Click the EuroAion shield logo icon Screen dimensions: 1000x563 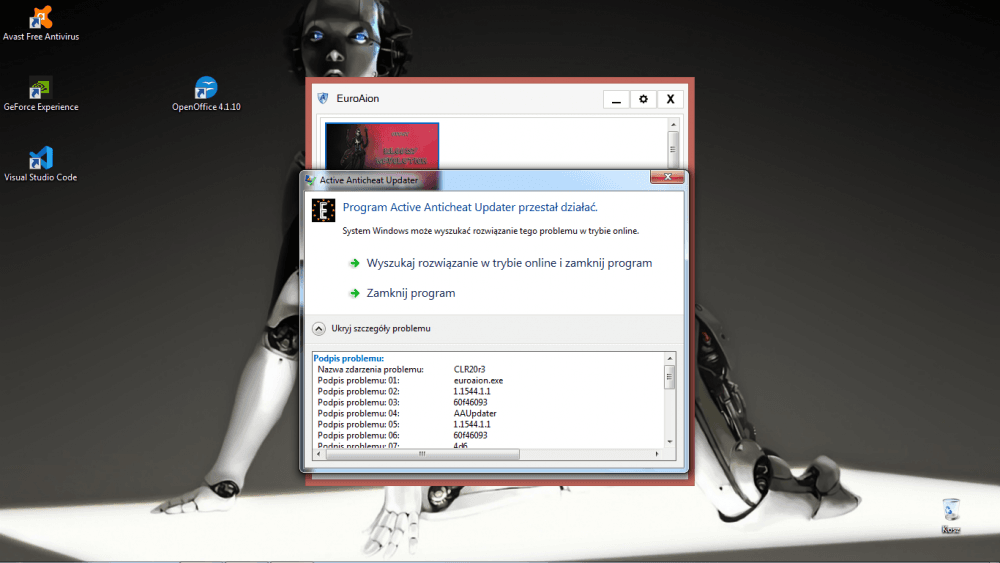323,98
